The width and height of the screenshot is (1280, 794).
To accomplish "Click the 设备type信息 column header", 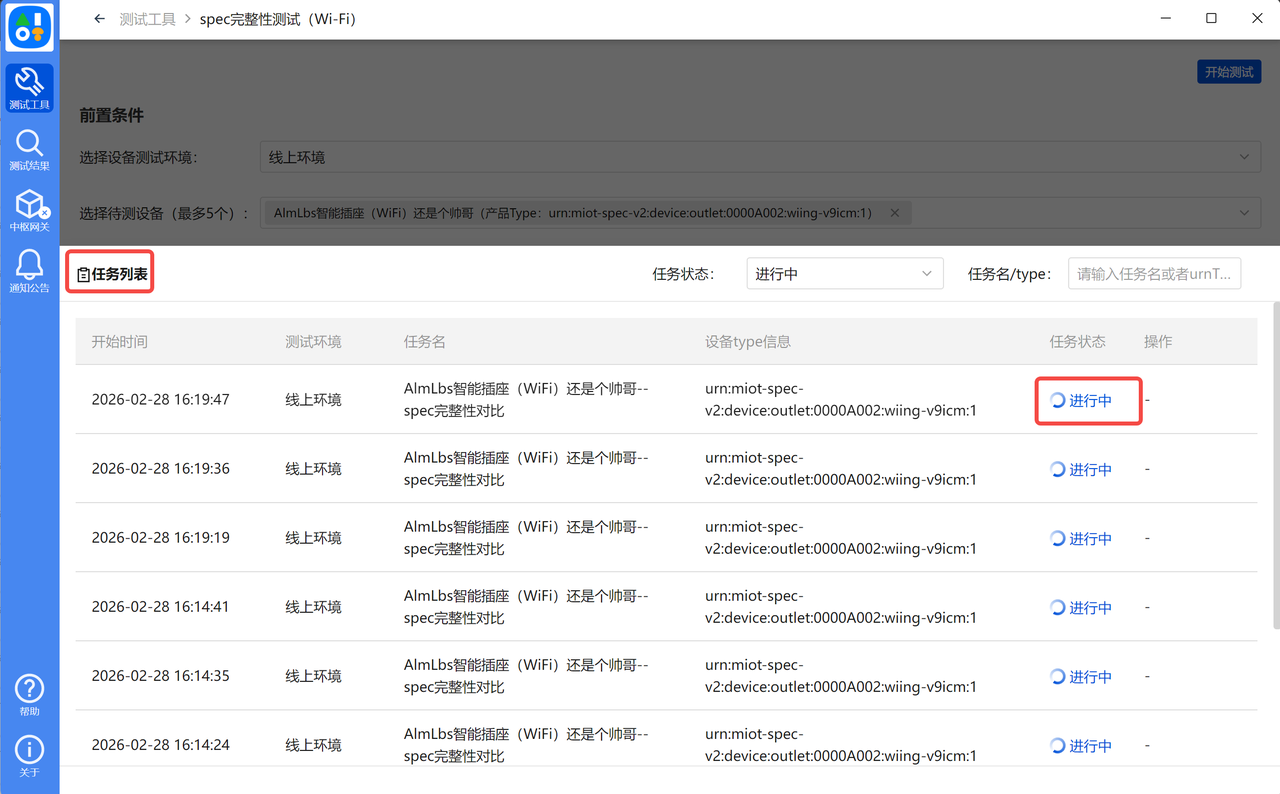I will (748, 342).
